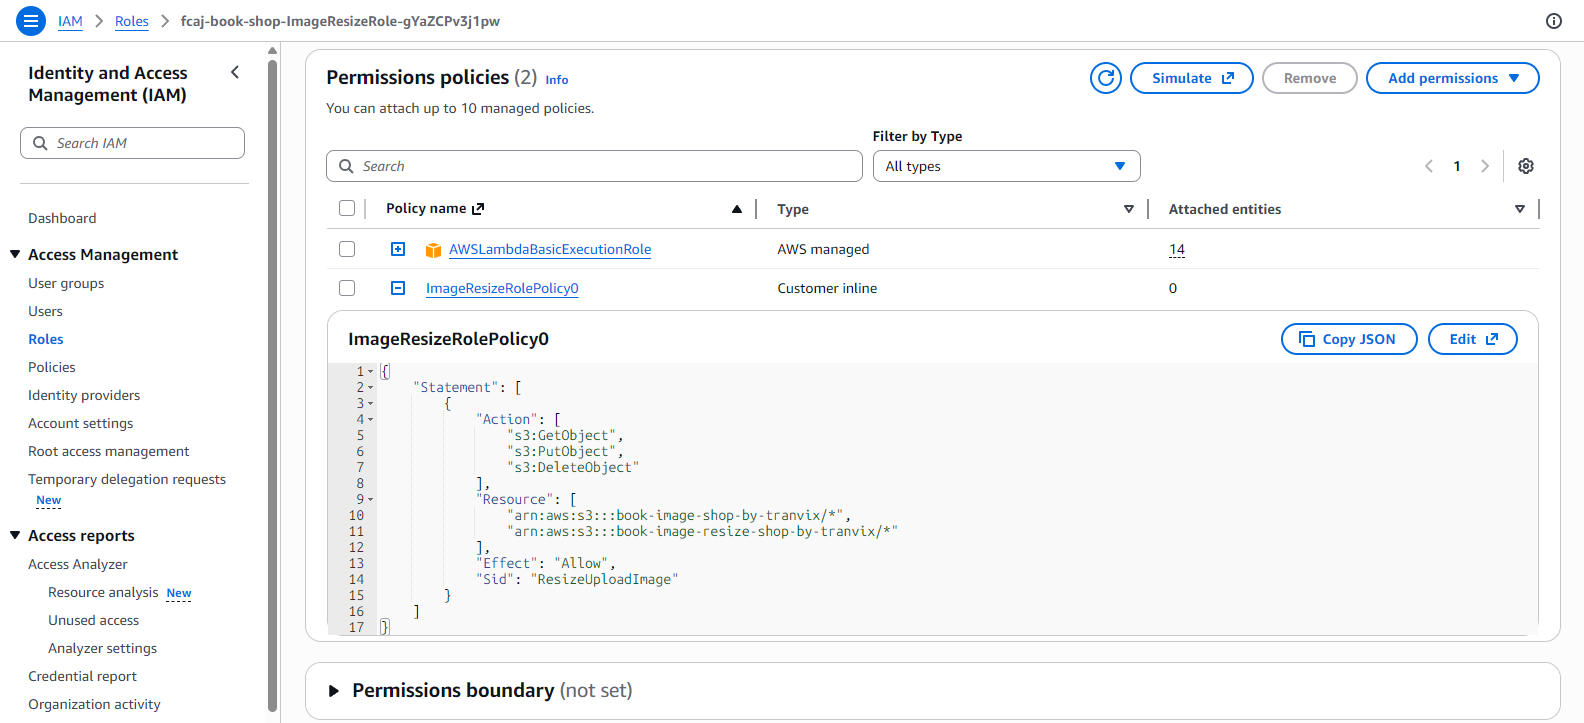Click the Simulate button
This screenshot has width=1584, height=723.
coord(1192,78)
